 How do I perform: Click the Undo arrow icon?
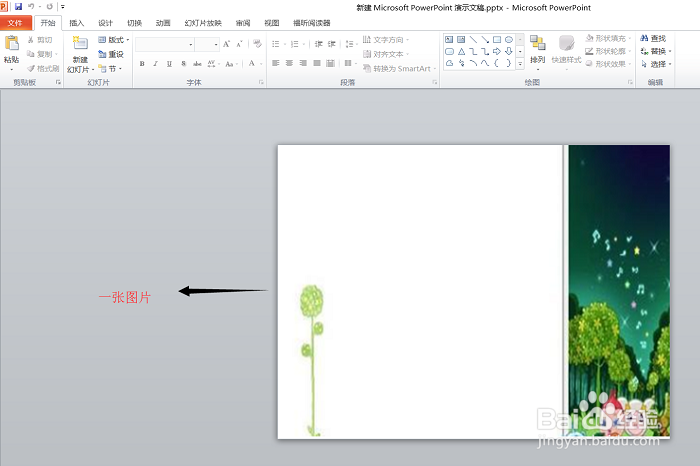point(31,7)
